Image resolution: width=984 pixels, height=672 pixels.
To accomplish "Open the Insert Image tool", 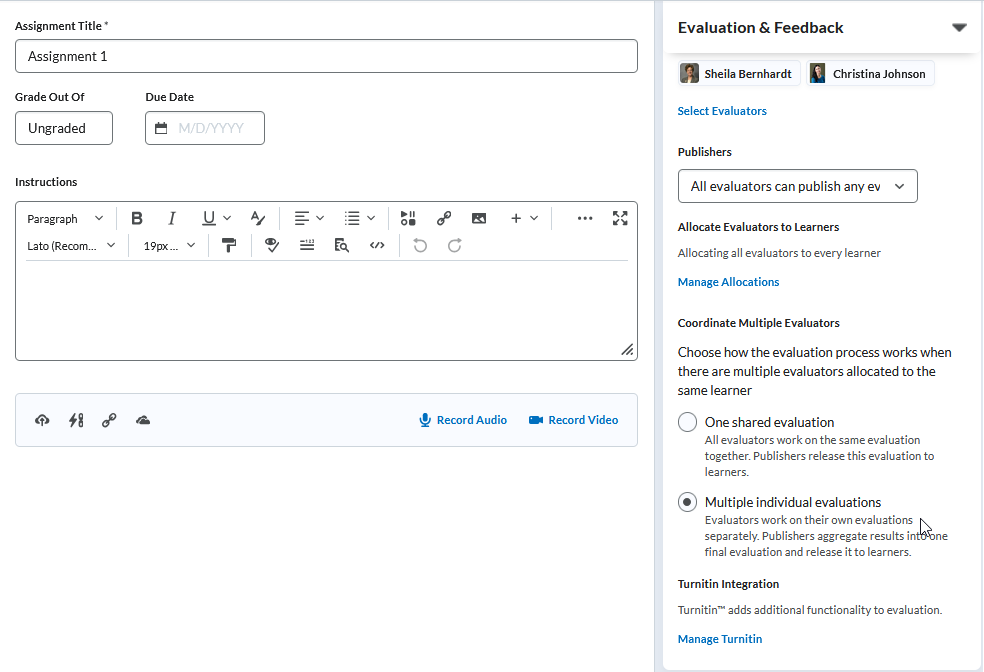I will (479, 218).
